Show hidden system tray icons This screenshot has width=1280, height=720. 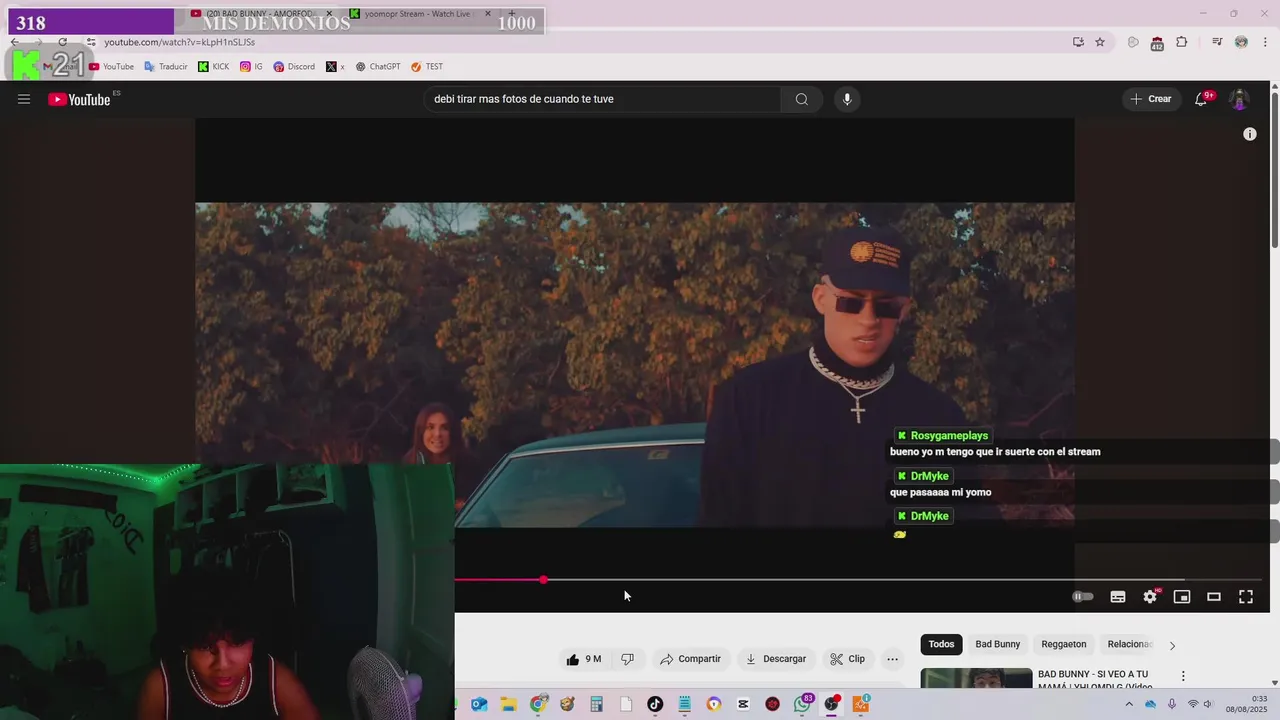pyautogui.click(x=1129, y=704)
